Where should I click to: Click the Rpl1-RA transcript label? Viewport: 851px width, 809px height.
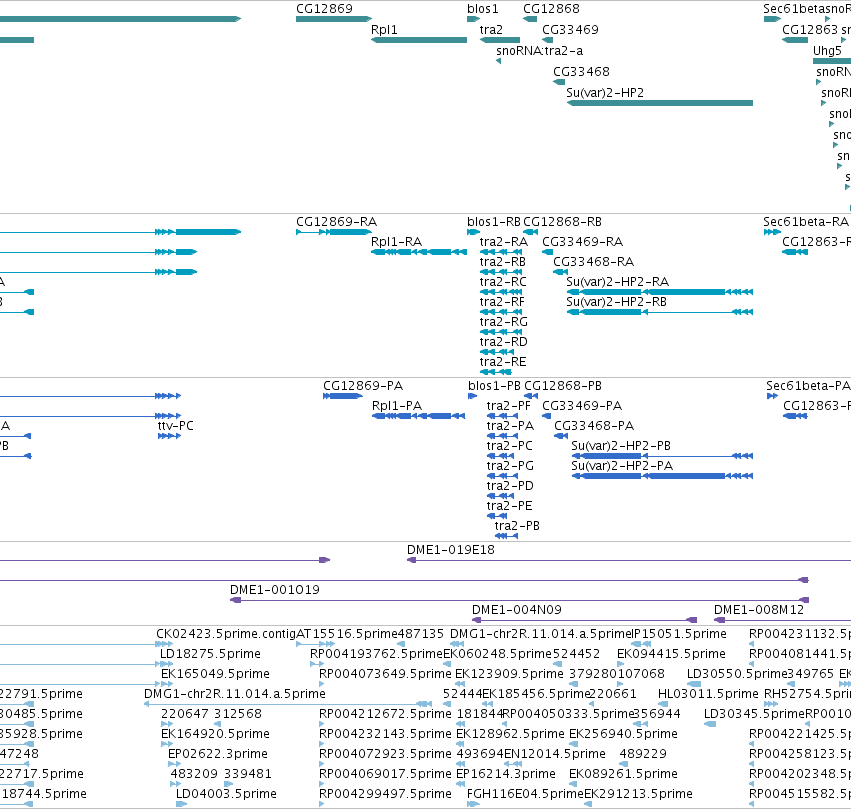pyautogui.click(x=396, y=242)
